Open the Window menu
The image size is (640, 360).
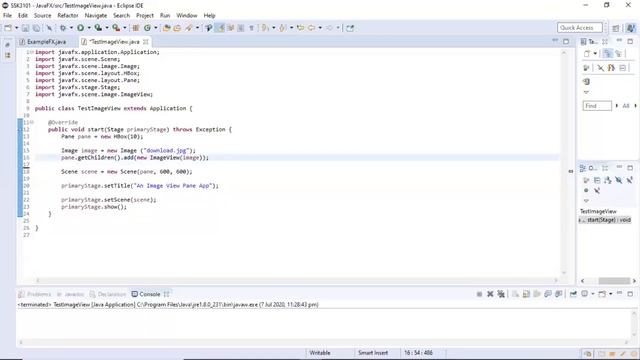(x=187, y=16)
